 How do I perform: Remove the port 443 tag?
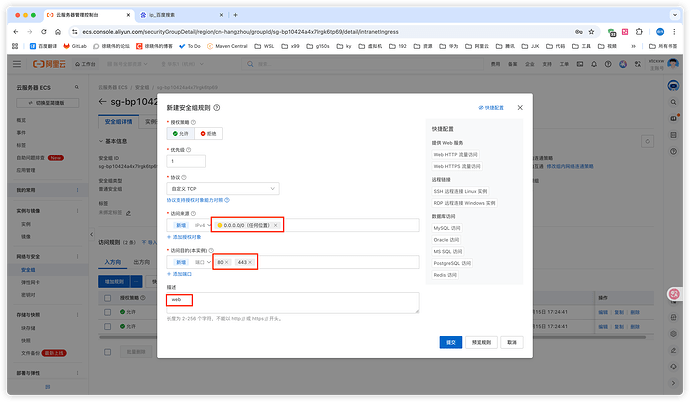coord(251,262)
